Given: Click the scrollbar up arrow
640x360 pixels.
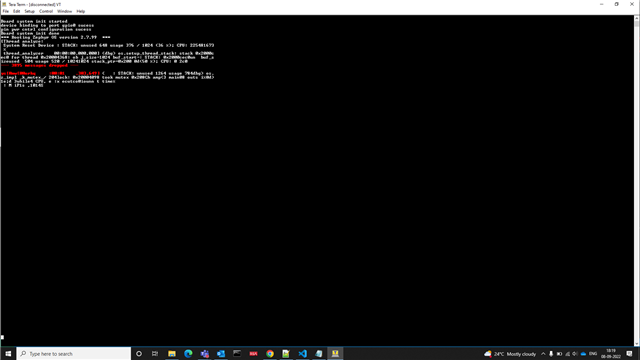Looking at the screenshot, I should (637, 18).
